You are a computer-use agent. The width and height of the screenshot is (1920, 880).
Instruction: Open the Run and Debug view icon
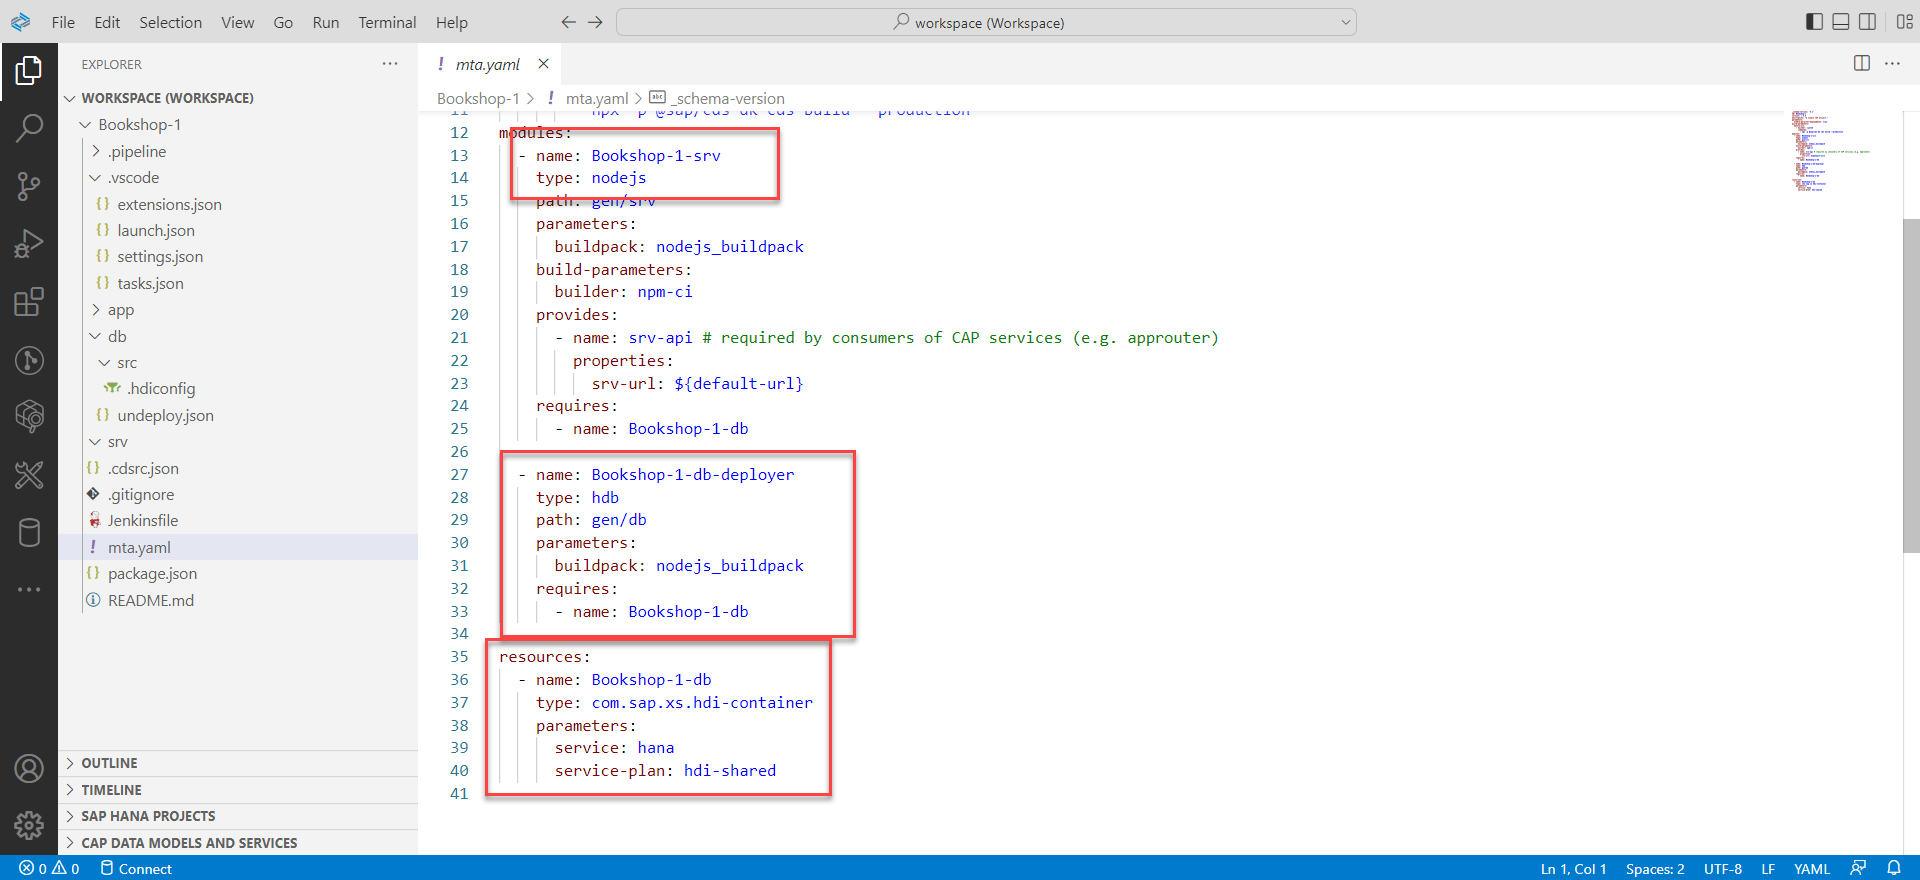[x=29, y=244]
